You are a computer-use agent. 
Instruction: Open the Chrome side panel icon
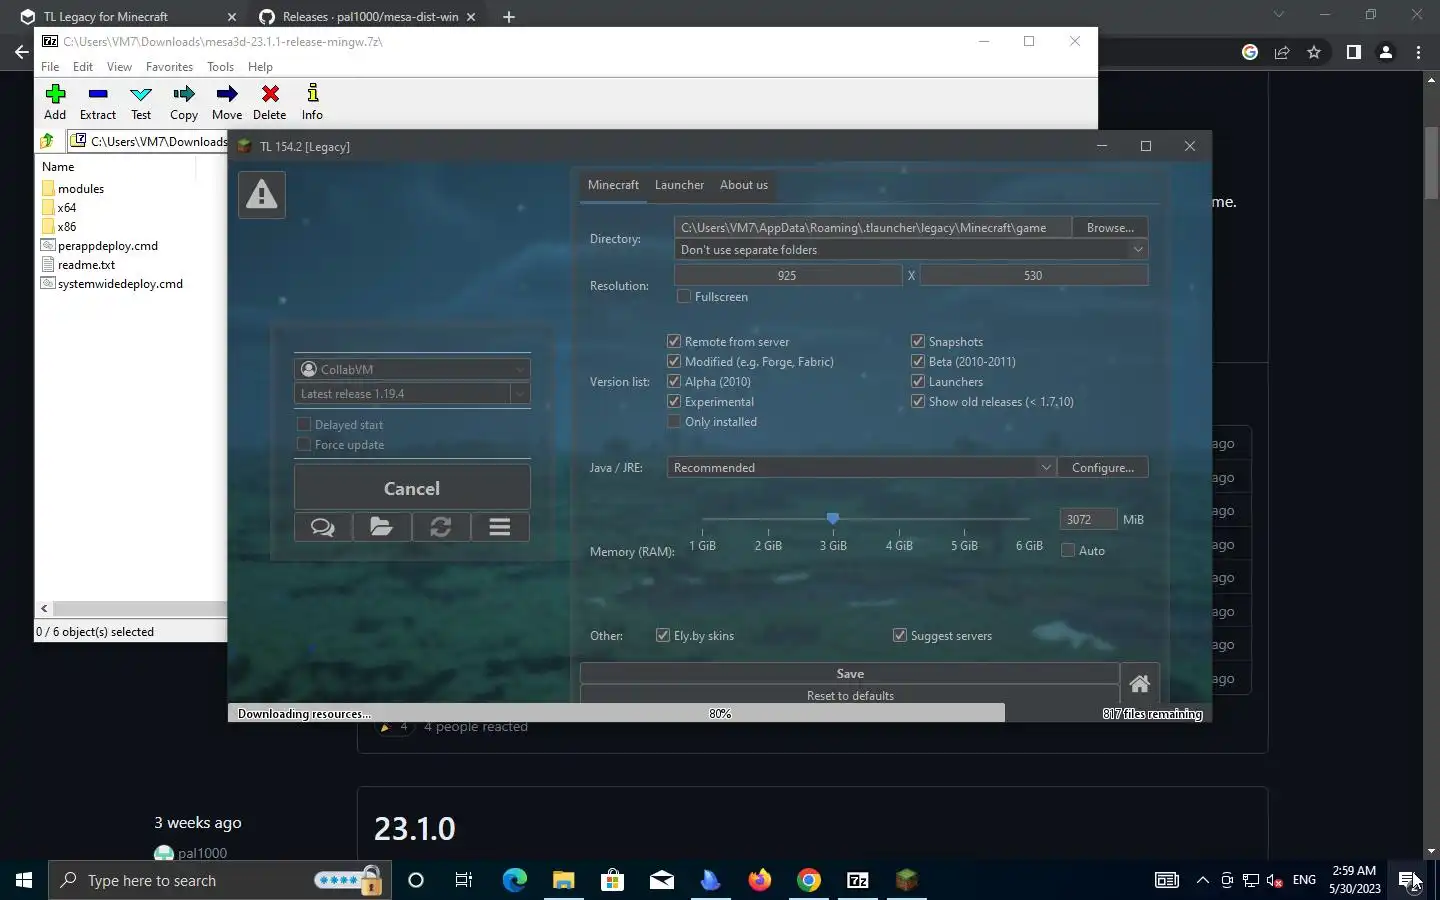click(1353, 52)
